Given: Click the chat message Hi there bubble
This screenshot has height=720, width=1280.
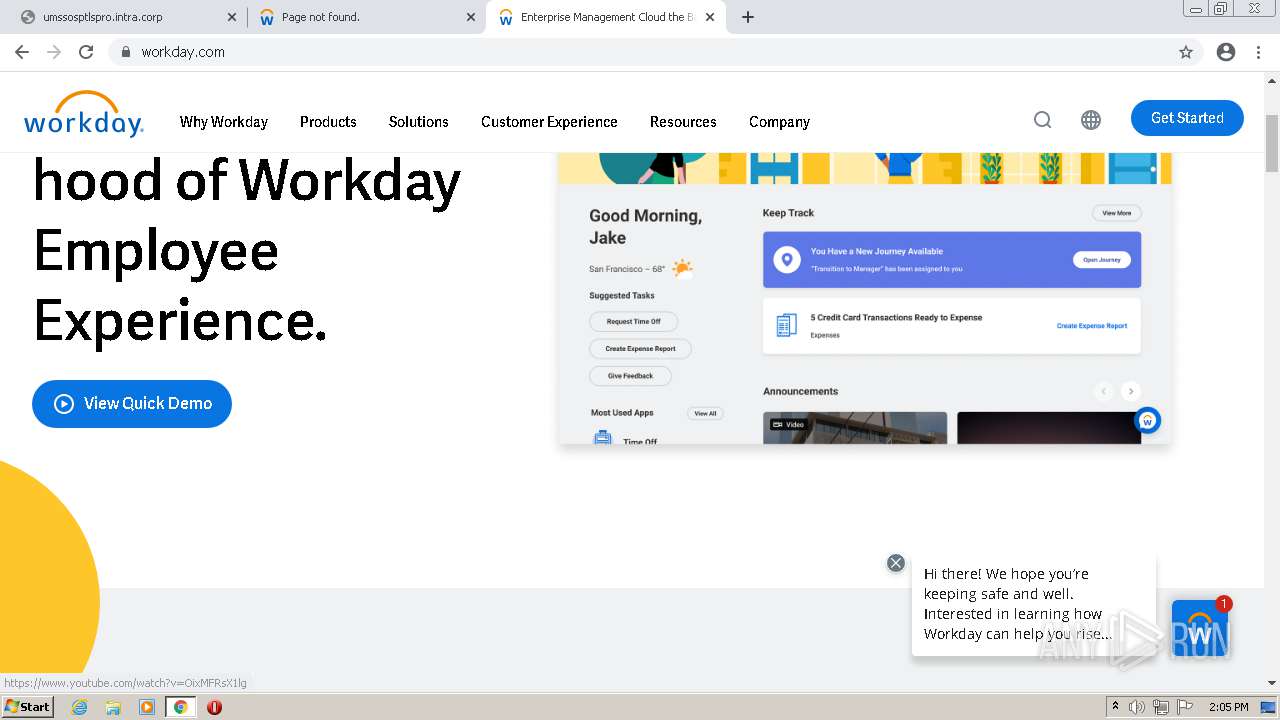Looking at the screenshot, I should 1034,604.
